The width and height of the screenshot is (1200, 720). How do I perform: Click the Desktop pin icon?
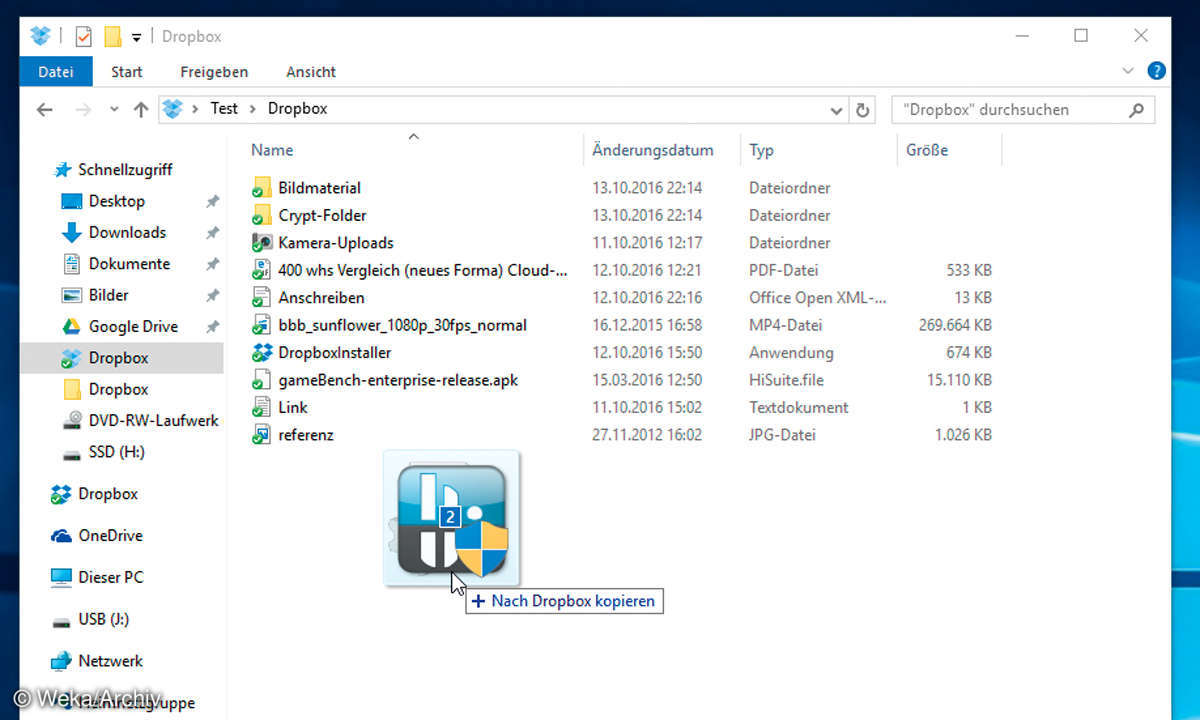pos(212,201)
